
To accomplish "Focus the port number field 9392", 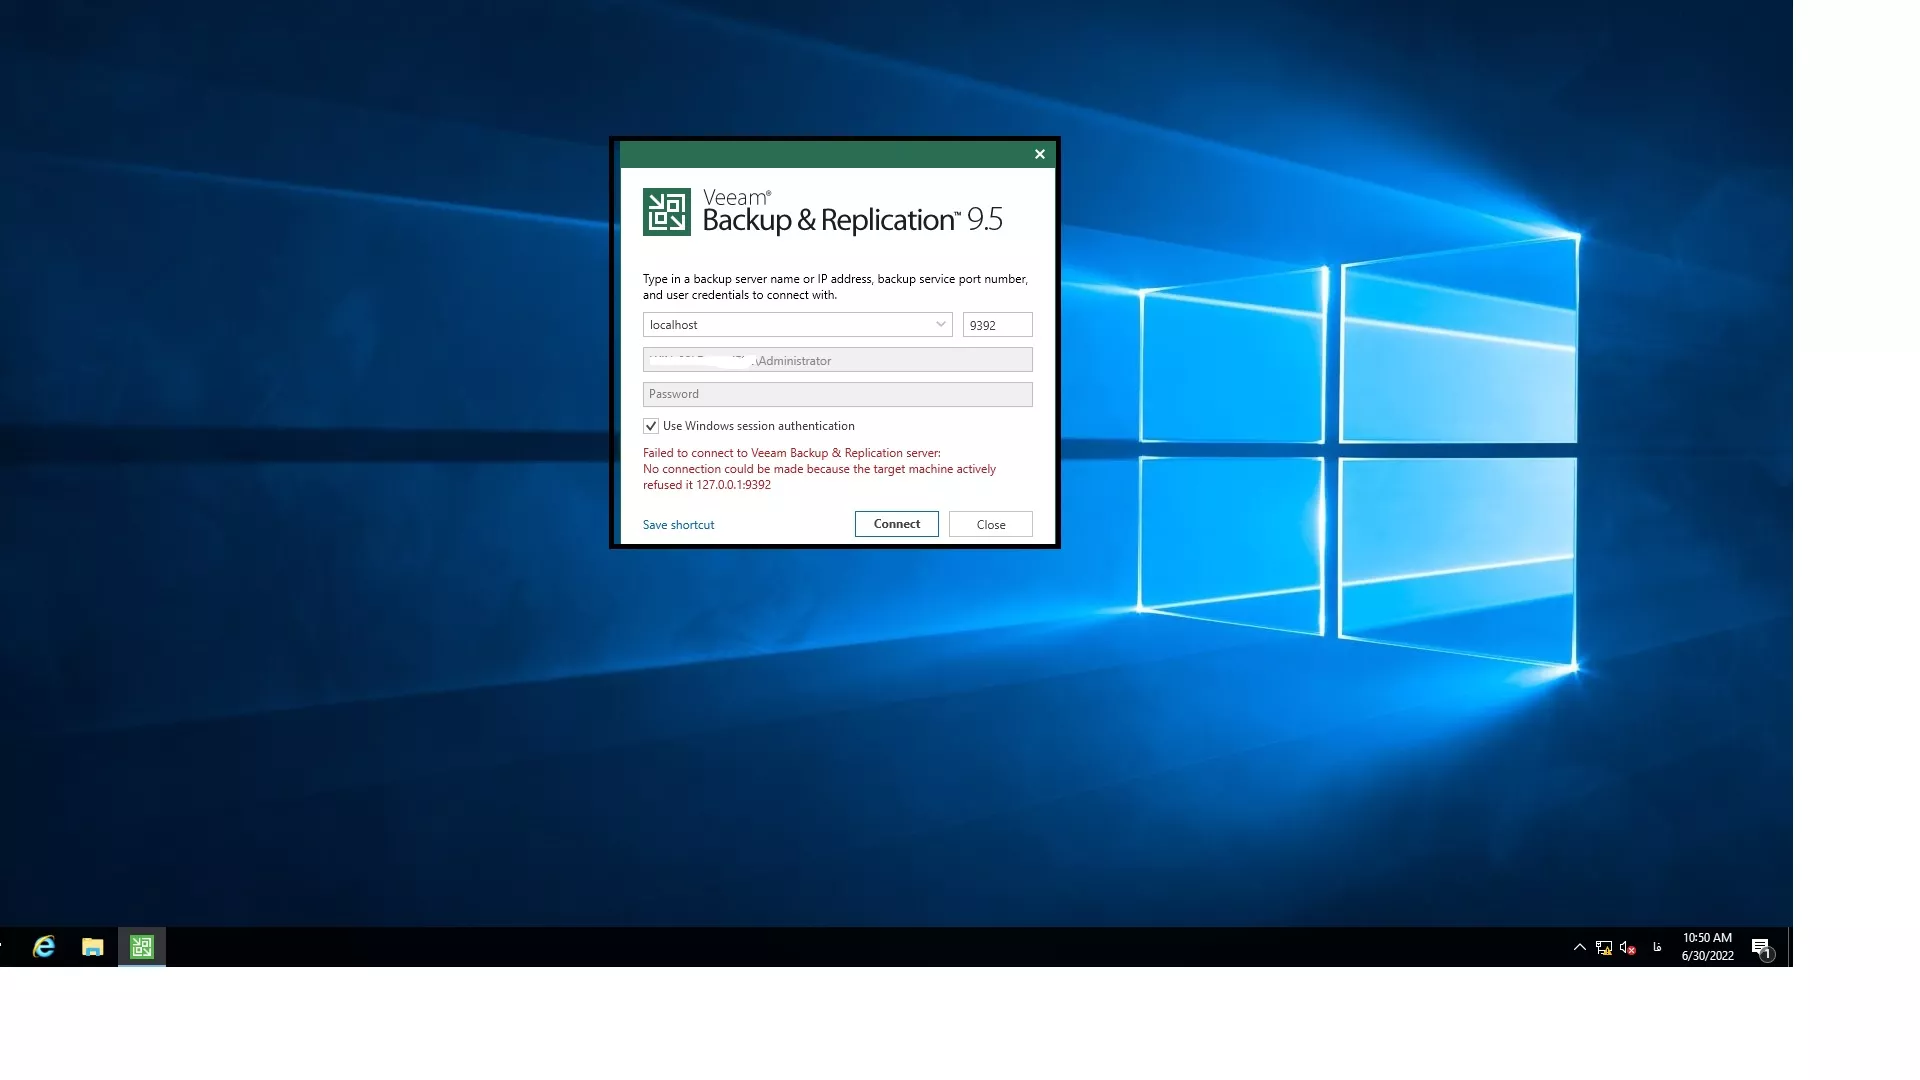I will pos(997,325).
